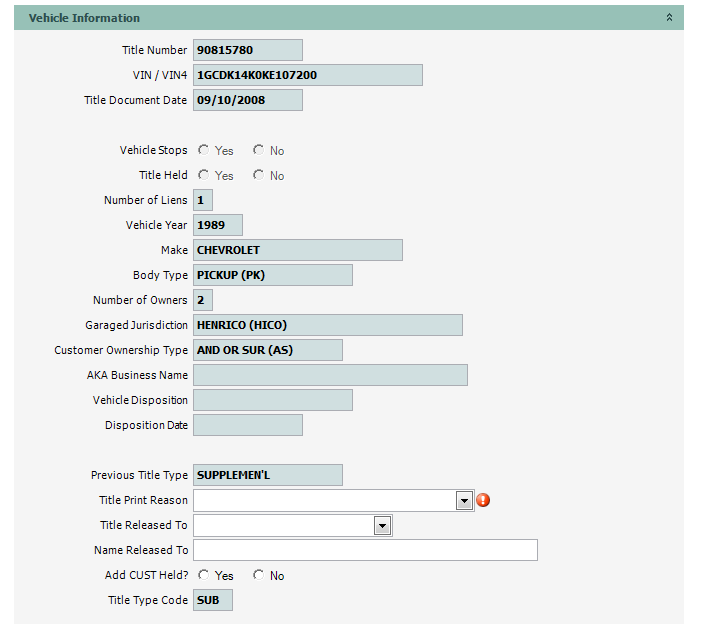
Task: Click the Vehicle Disposition field
Action: click(x=272, y=400)
